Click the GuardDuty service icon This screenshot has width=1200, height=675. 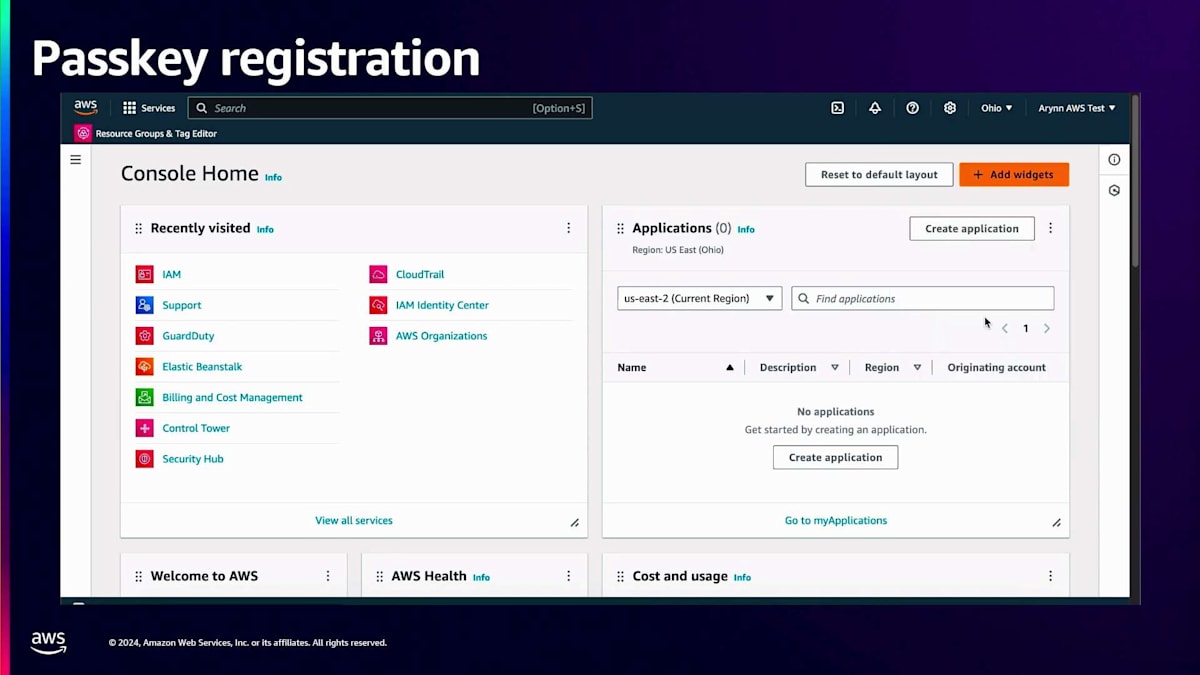(x=145, y=336)
